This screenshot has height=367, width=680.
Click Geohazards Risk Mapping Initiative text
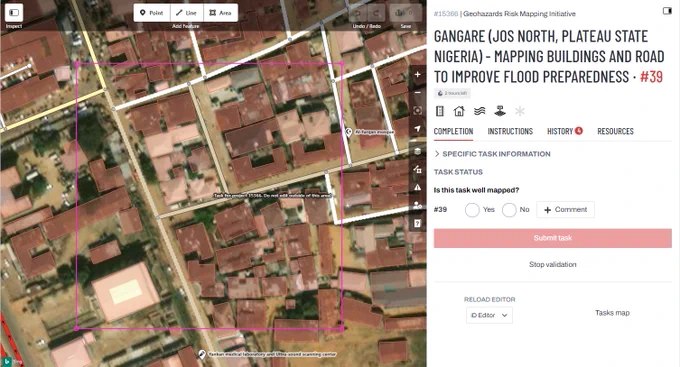[x=519, y=14]
